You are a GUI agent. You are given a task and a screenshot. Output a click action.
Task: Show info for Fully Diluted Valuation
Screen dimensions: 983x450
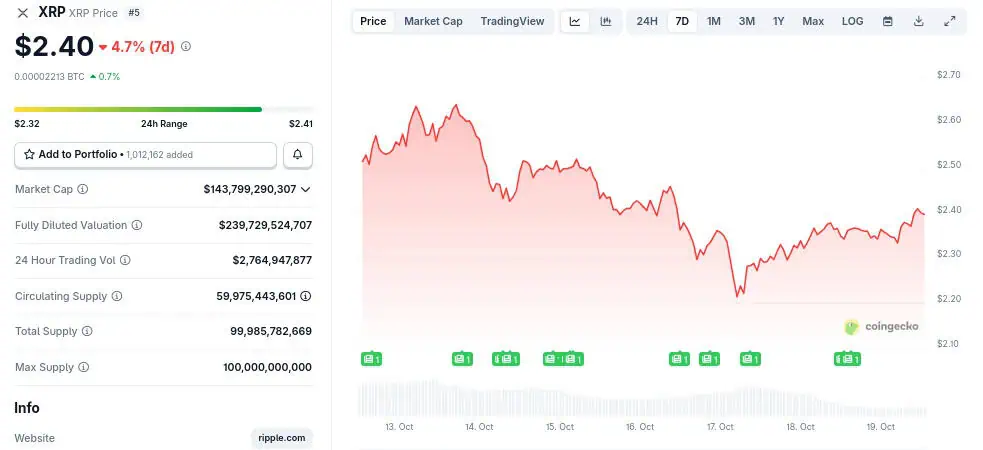click(137, 225)
